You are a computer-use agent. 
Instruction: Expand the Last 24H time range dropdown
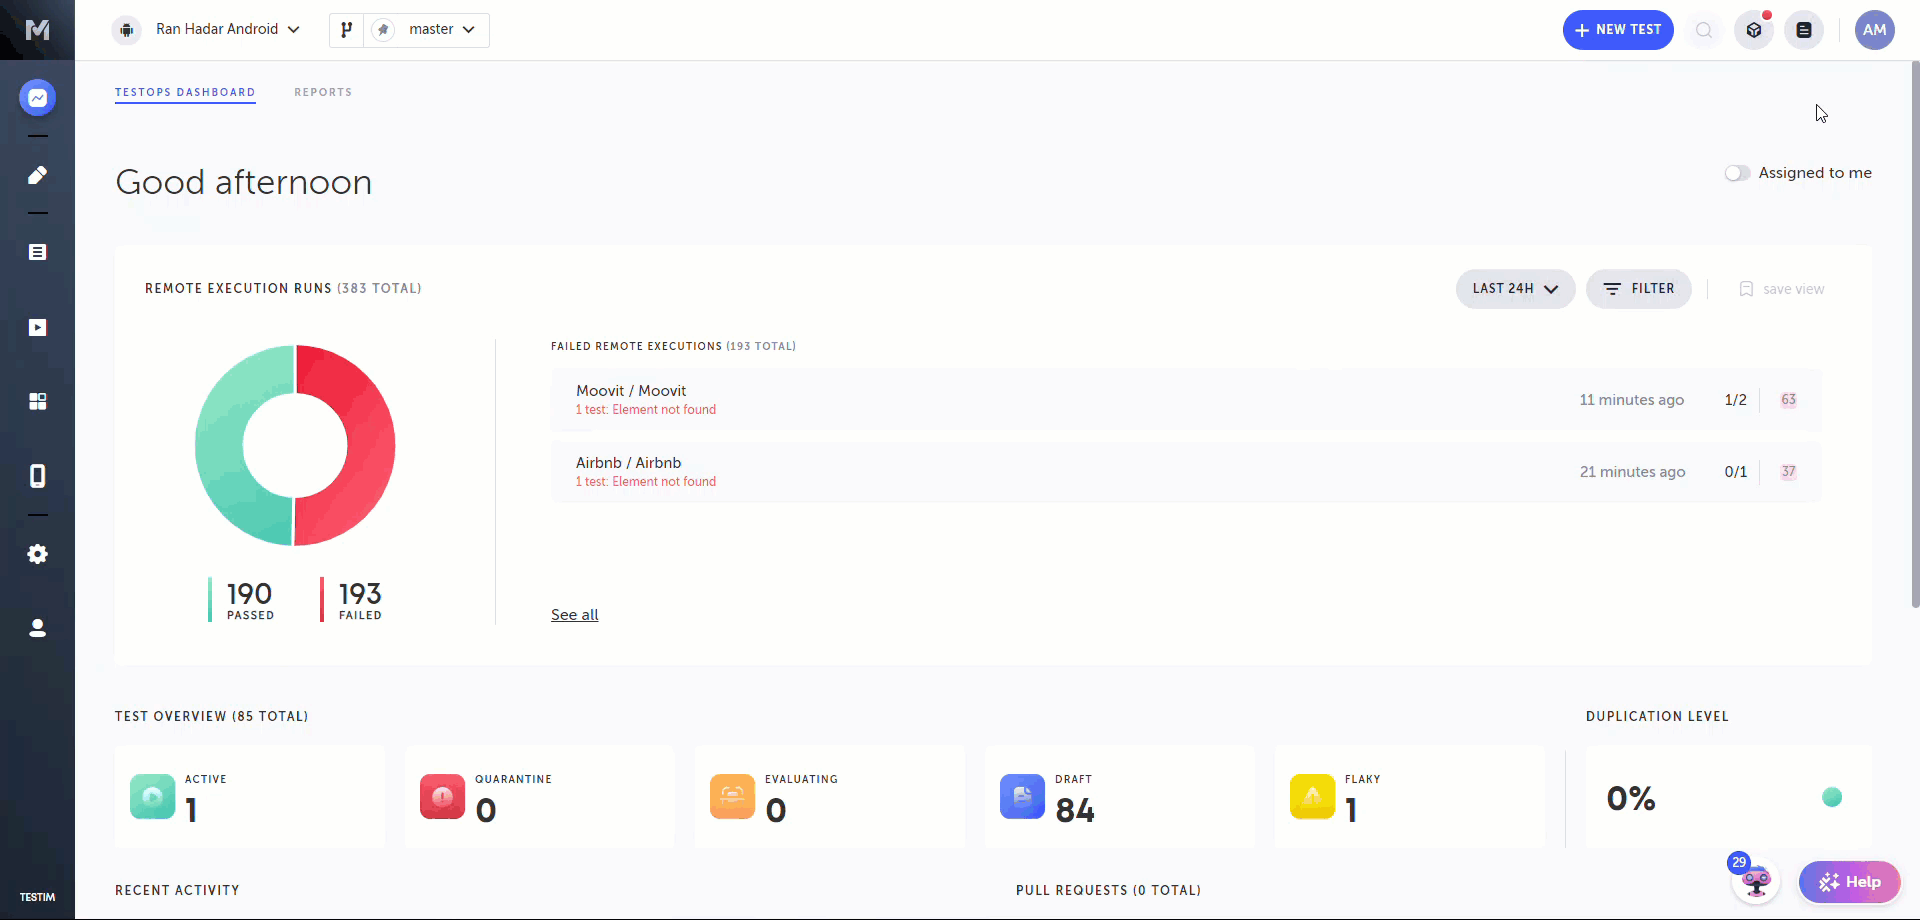1515,289
